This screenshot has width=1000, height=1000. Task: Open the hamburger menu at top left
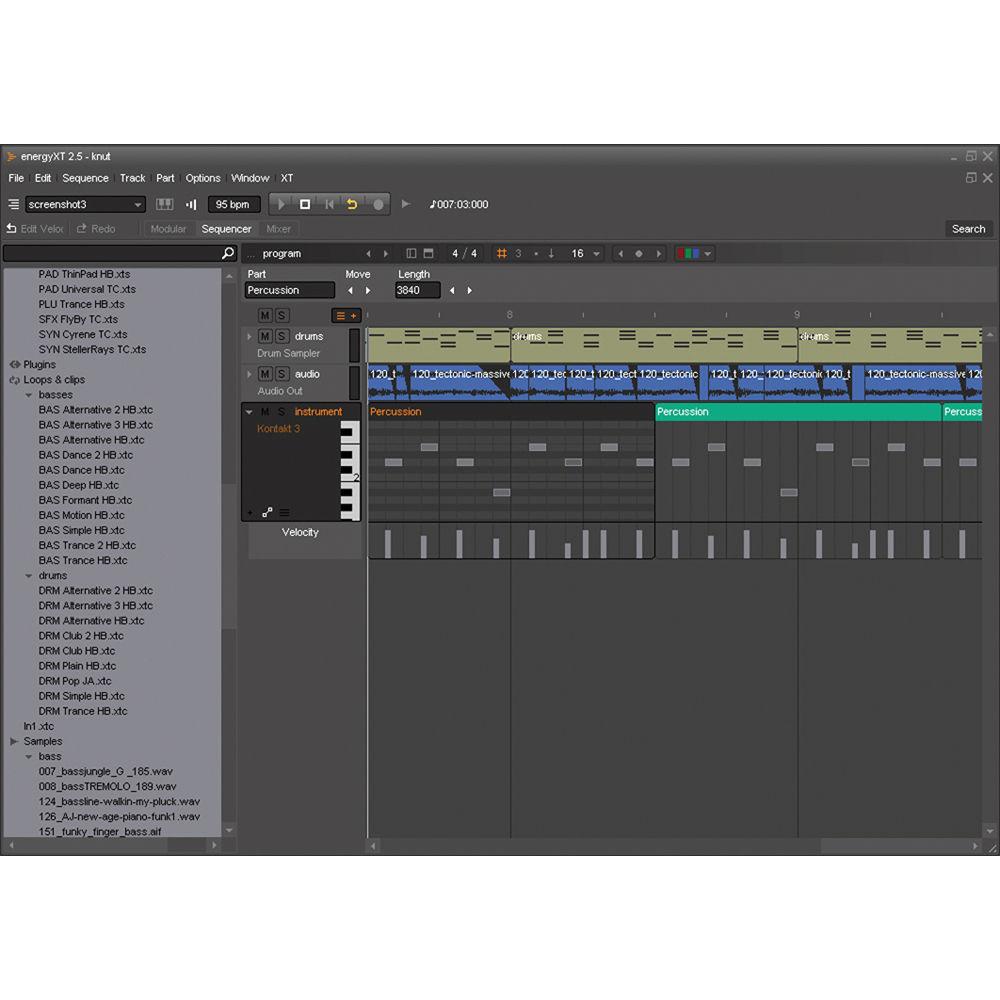pyautogui.click(x=13, y=203)
